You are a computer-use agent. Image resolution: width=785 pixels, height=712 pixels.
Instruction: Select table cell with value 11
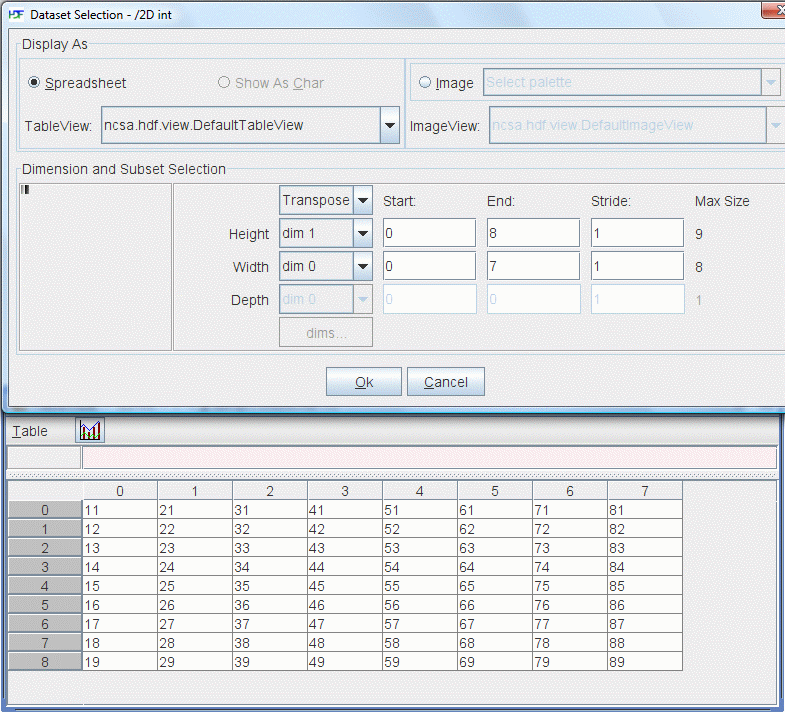click(120, 510)
